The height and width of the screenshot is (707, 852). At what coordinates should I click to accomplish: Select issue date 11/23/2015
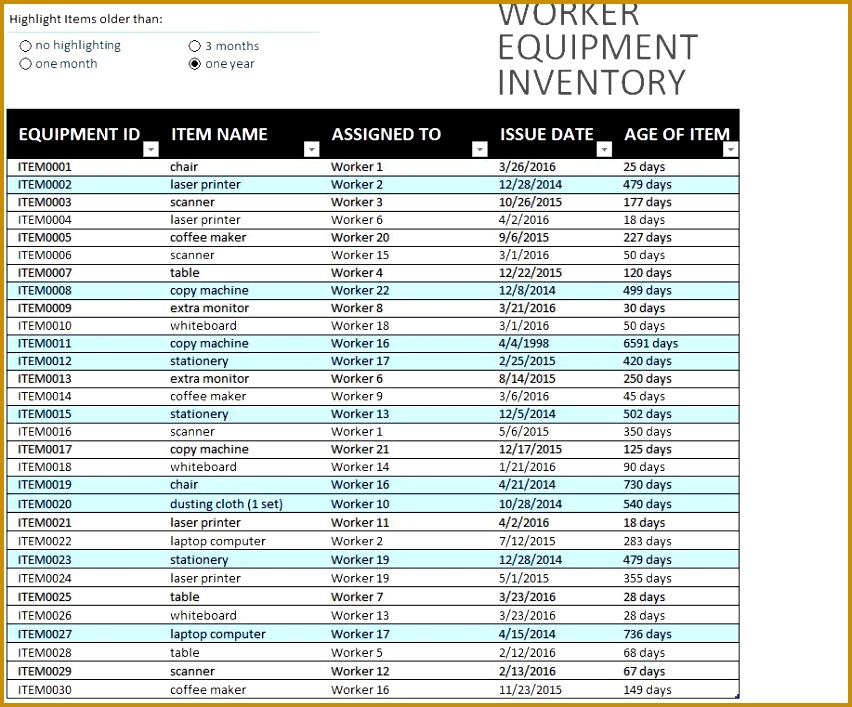click(x=530, y=690)
